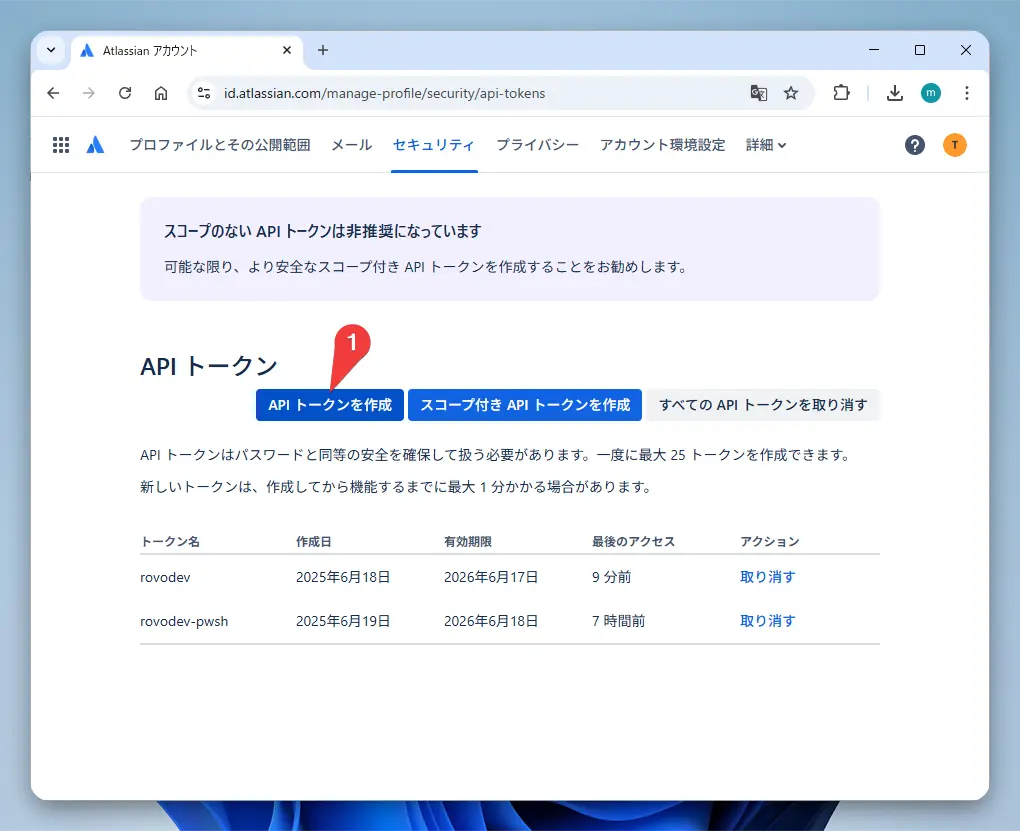Screen dimensions: 1020x831
Task: Click すべての API トークンを取り消す
Action: (763, 405)
